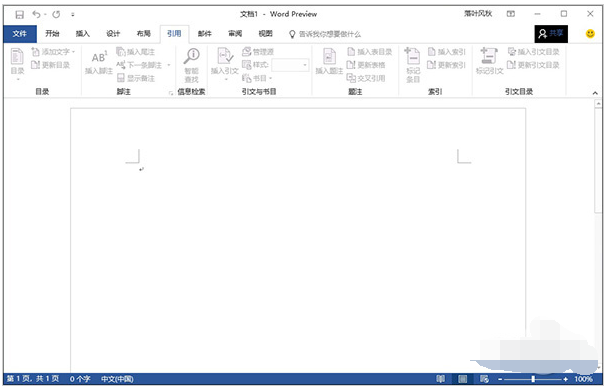The height and width of the screenshot is (386, 610).
Task: Click 更新索引 (Update Index)
Action: [x=446, y=65]
